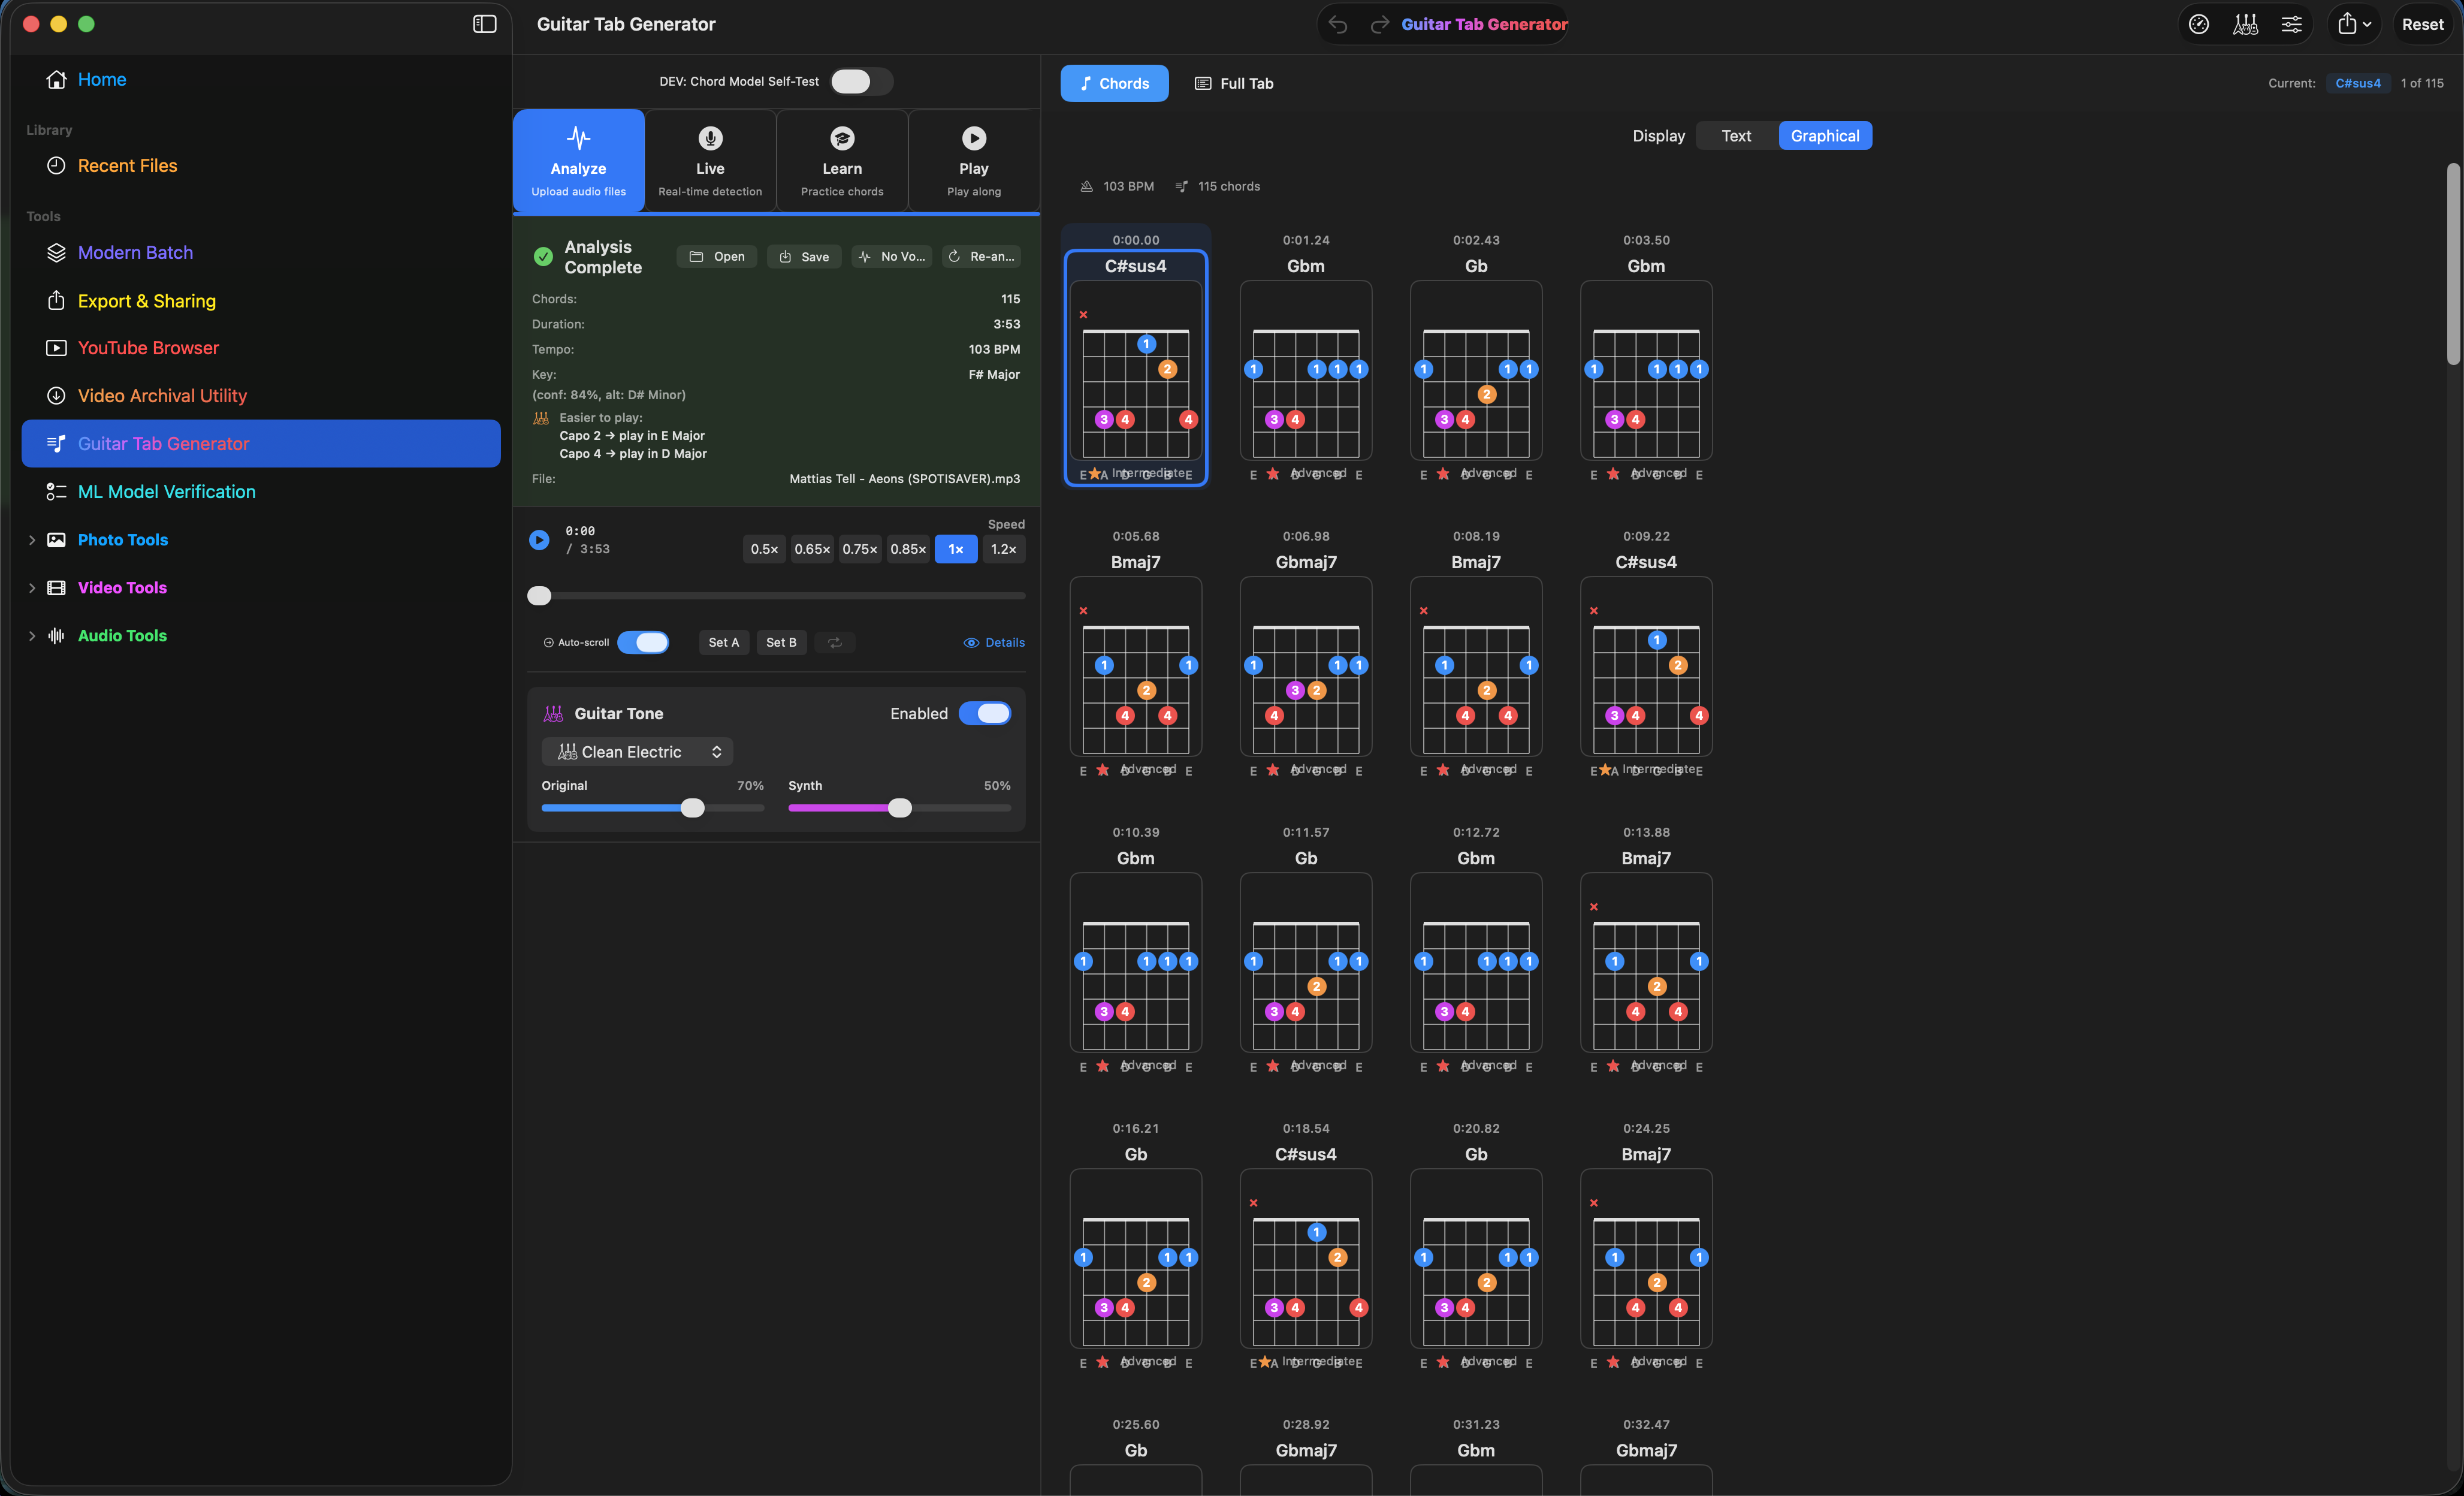Open the Details link with eye icon

pos(994,642)
